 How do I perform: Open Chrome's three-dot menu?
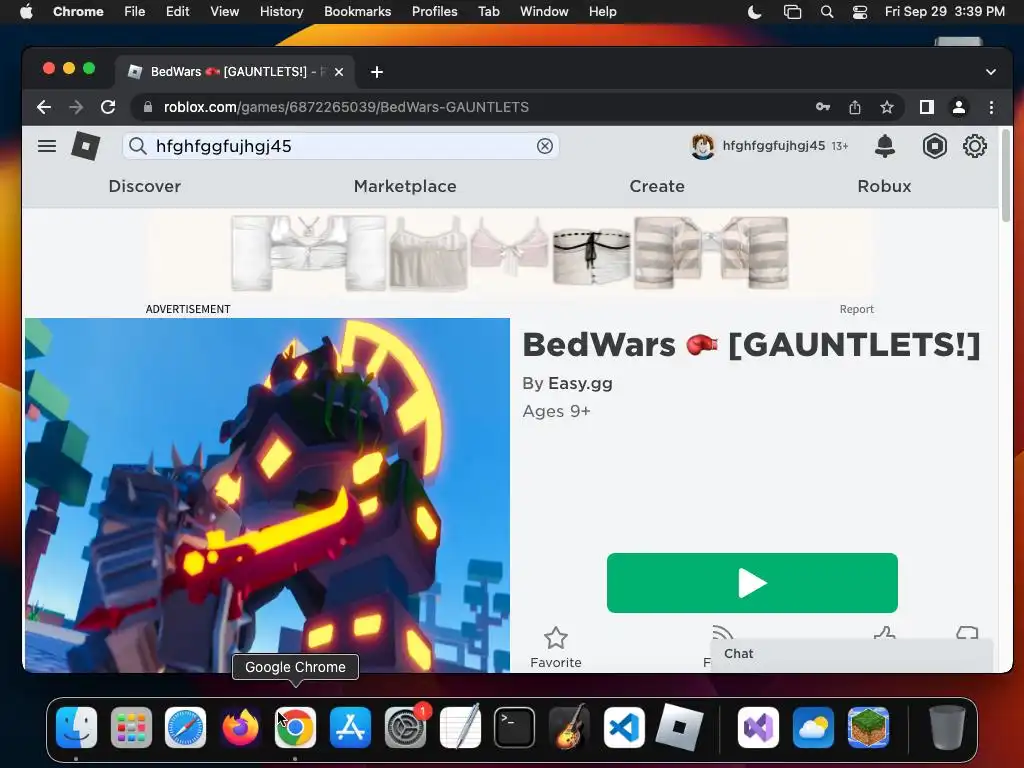point(991,107)
